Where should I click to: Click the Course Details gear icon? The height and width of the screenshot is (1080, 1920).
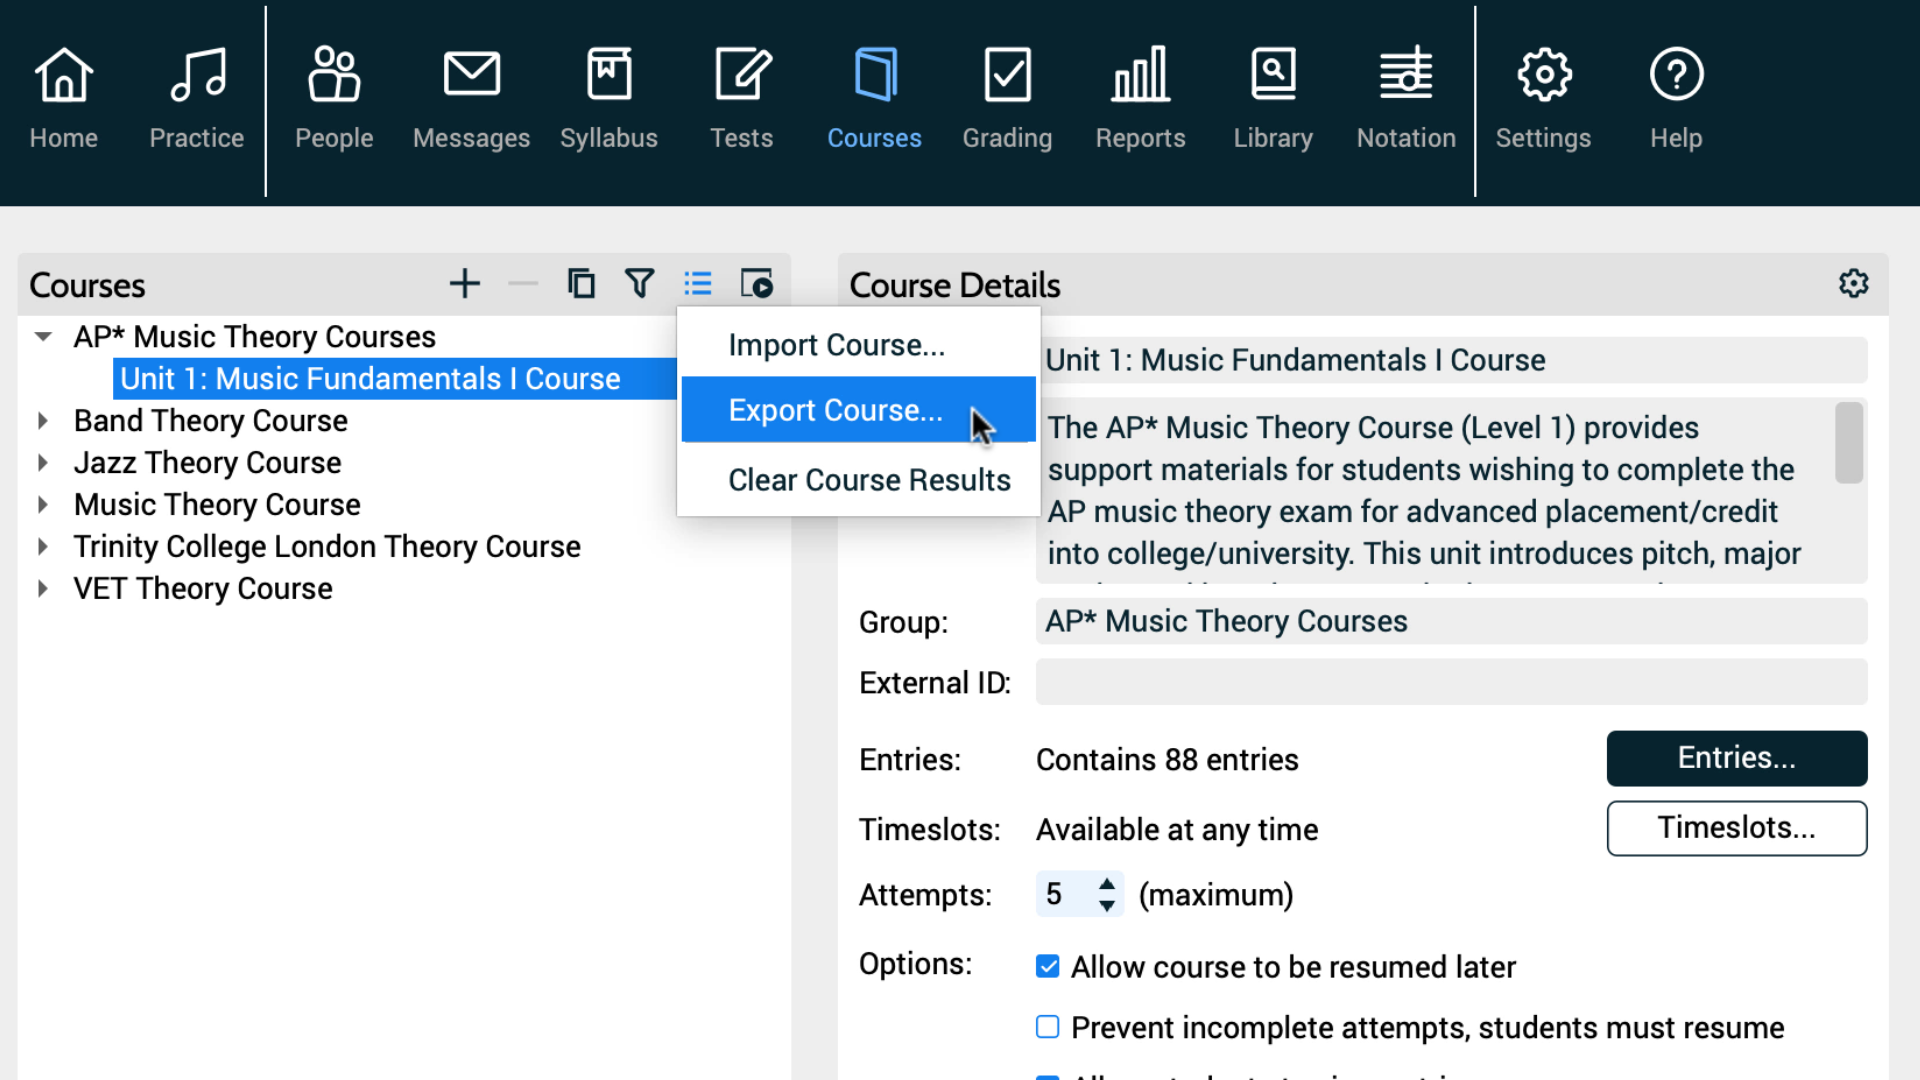click(x=1853, y=284)
